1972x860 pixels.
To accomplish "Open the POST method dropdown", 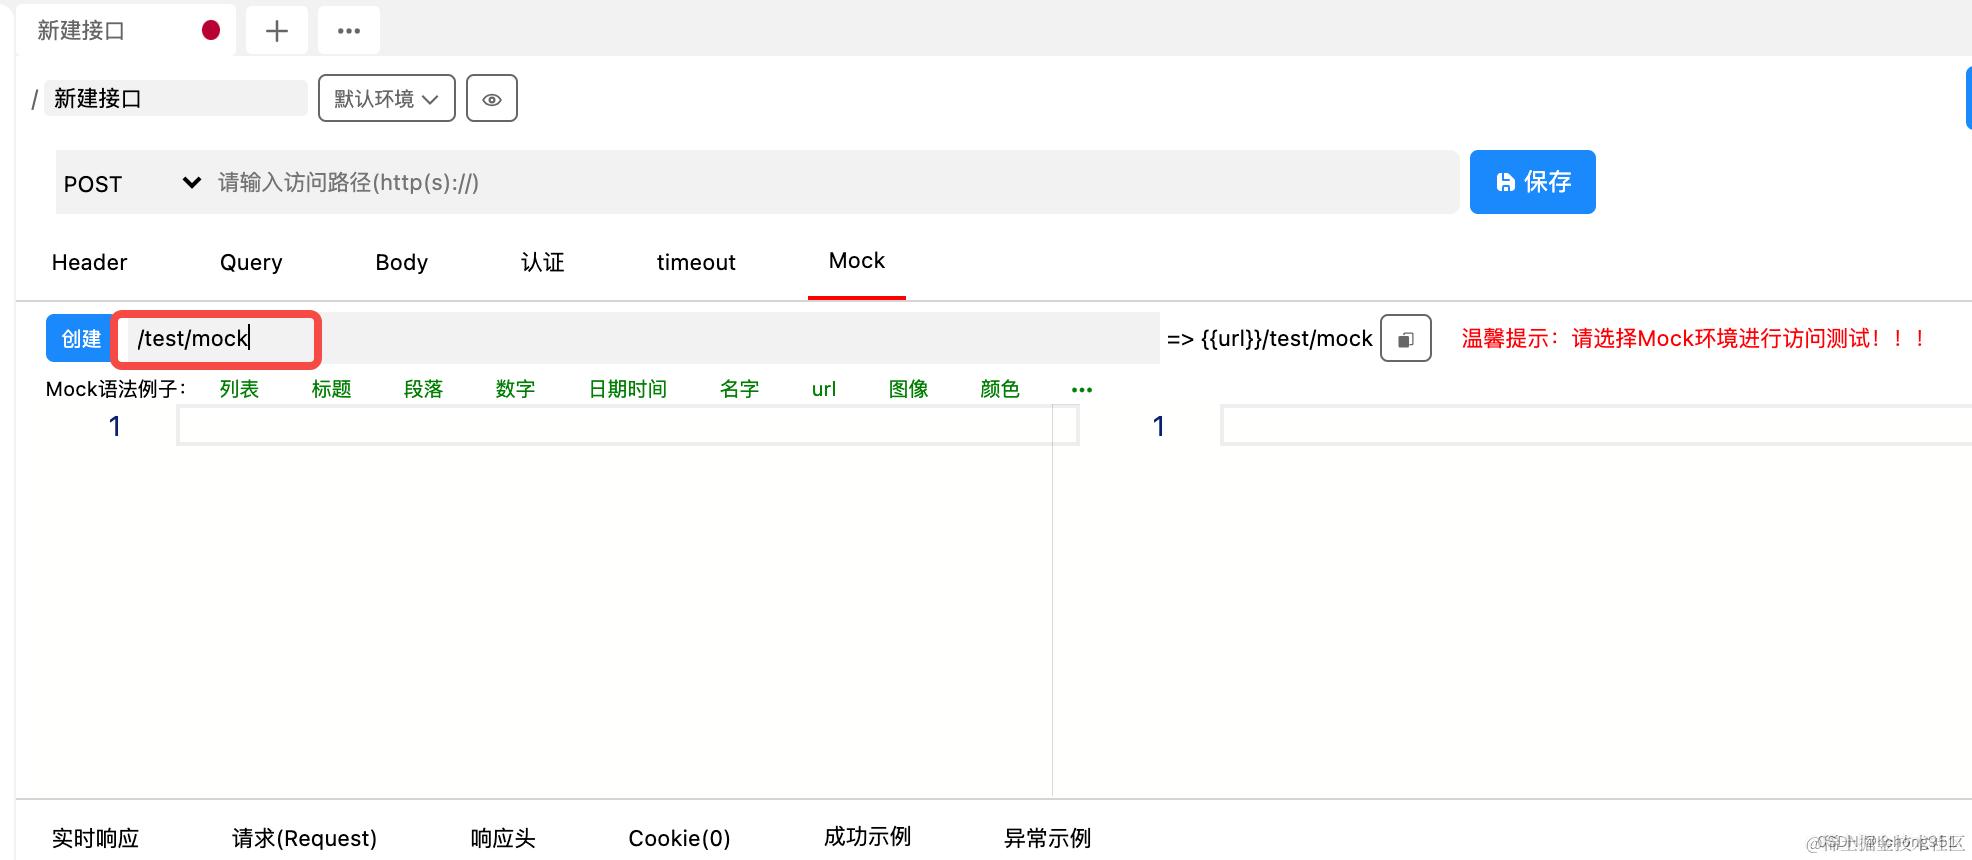I will tap(132, 183).
